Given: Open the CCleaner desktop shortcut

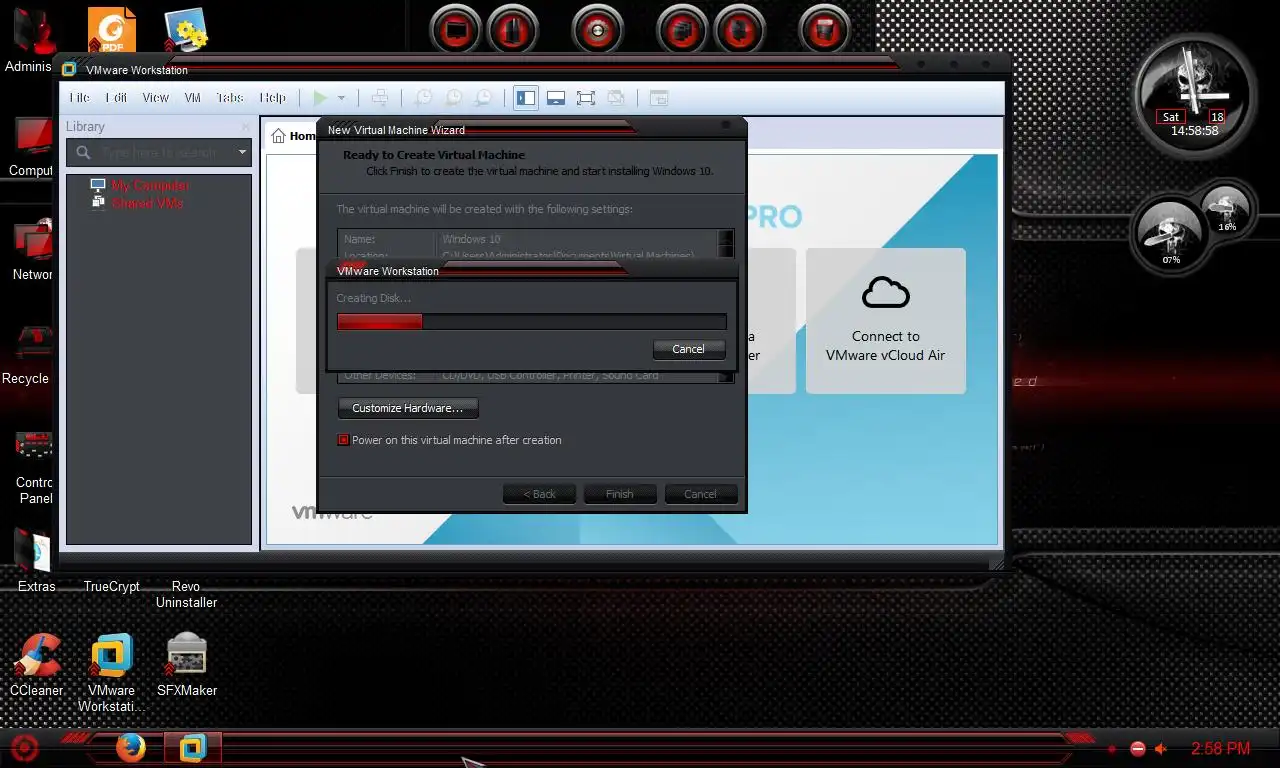Looking at the screenshot, I should pyautogui.click(x=37, y=665).
